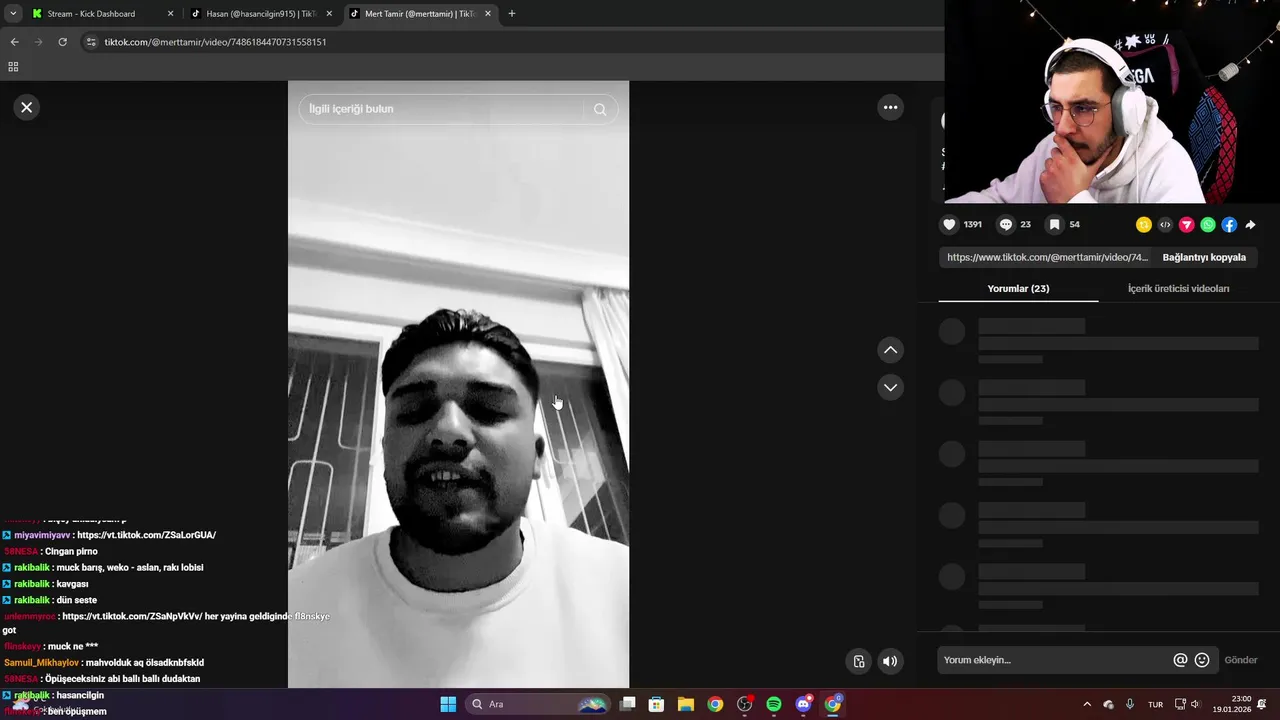1280x720 pixels.
Task: Open Chrome apps grid in bookmarks bar
Action: 13,67
